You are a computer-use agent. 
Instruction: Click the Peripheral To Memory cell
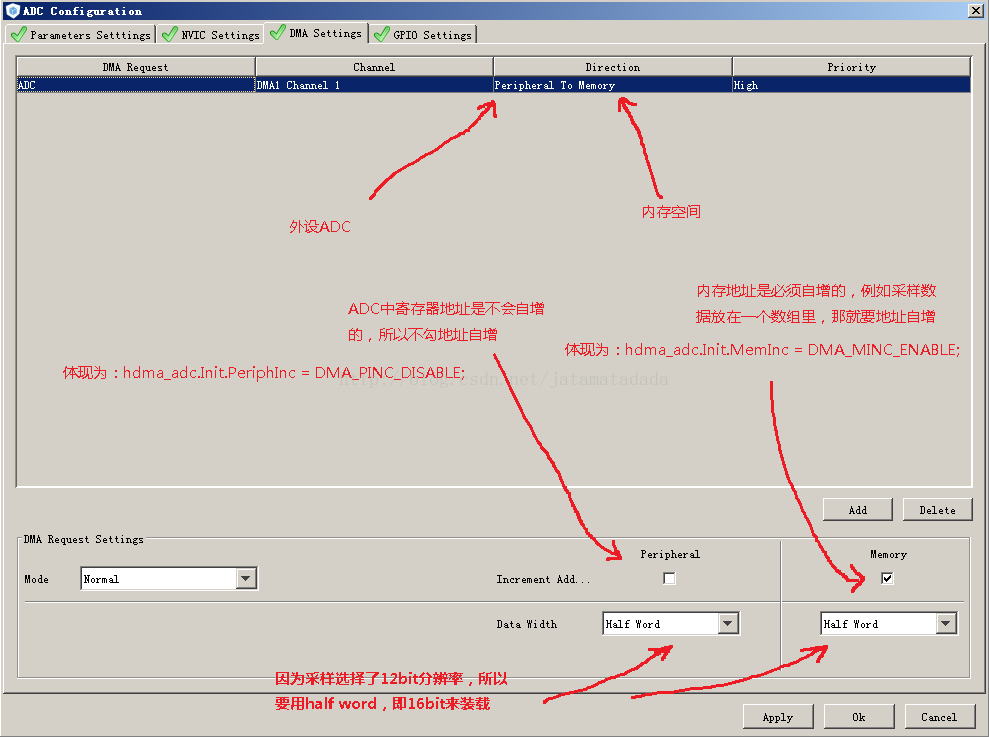(612, 85)
